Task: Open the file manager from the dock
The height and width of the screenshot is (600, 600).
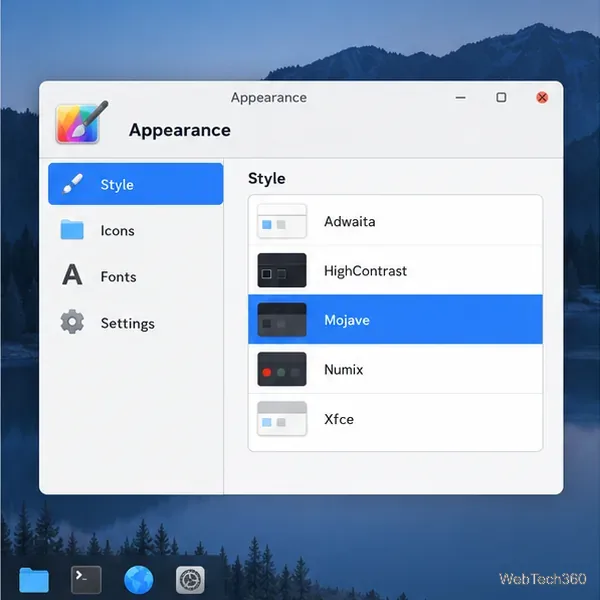Action: click(x=34, y=580)
